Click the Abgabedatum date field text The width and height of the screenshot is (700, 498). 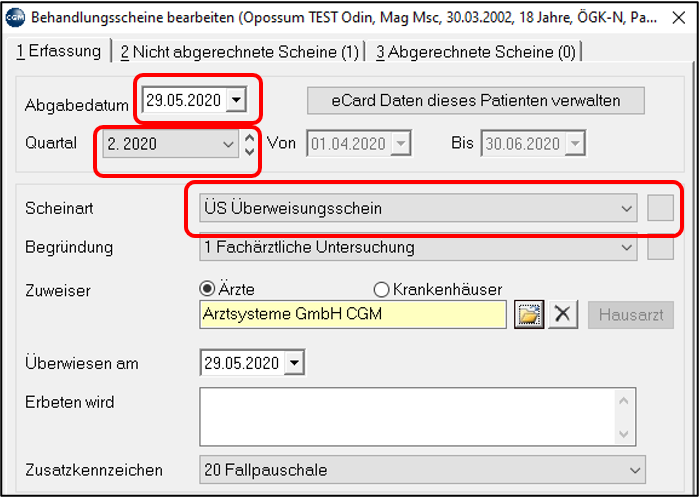[x=183, y=100]
